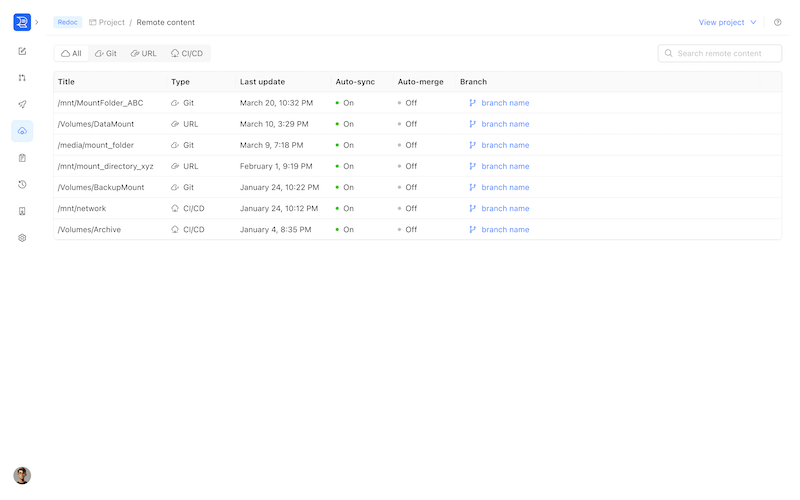
Task: Click the Type column header
Action: [x=180, y=82]
